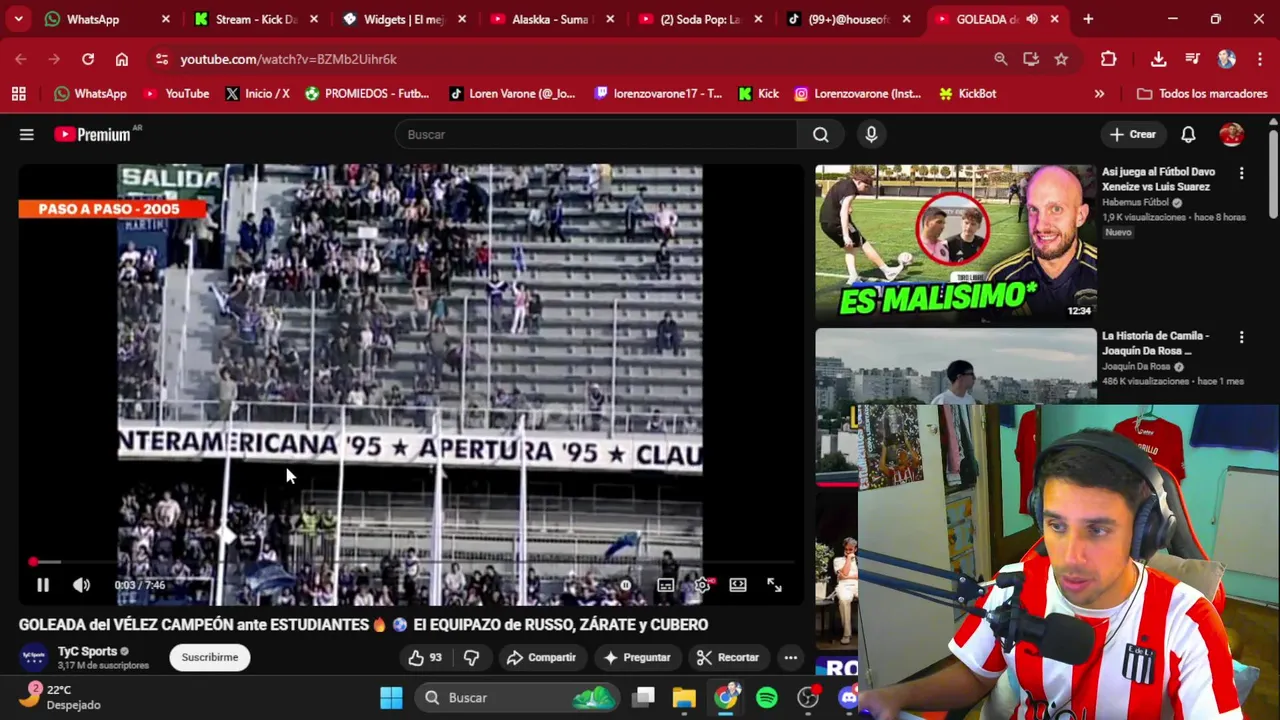Click the YouTube search magnifier button
The image size is (1280, 720).
pos(820,134)
